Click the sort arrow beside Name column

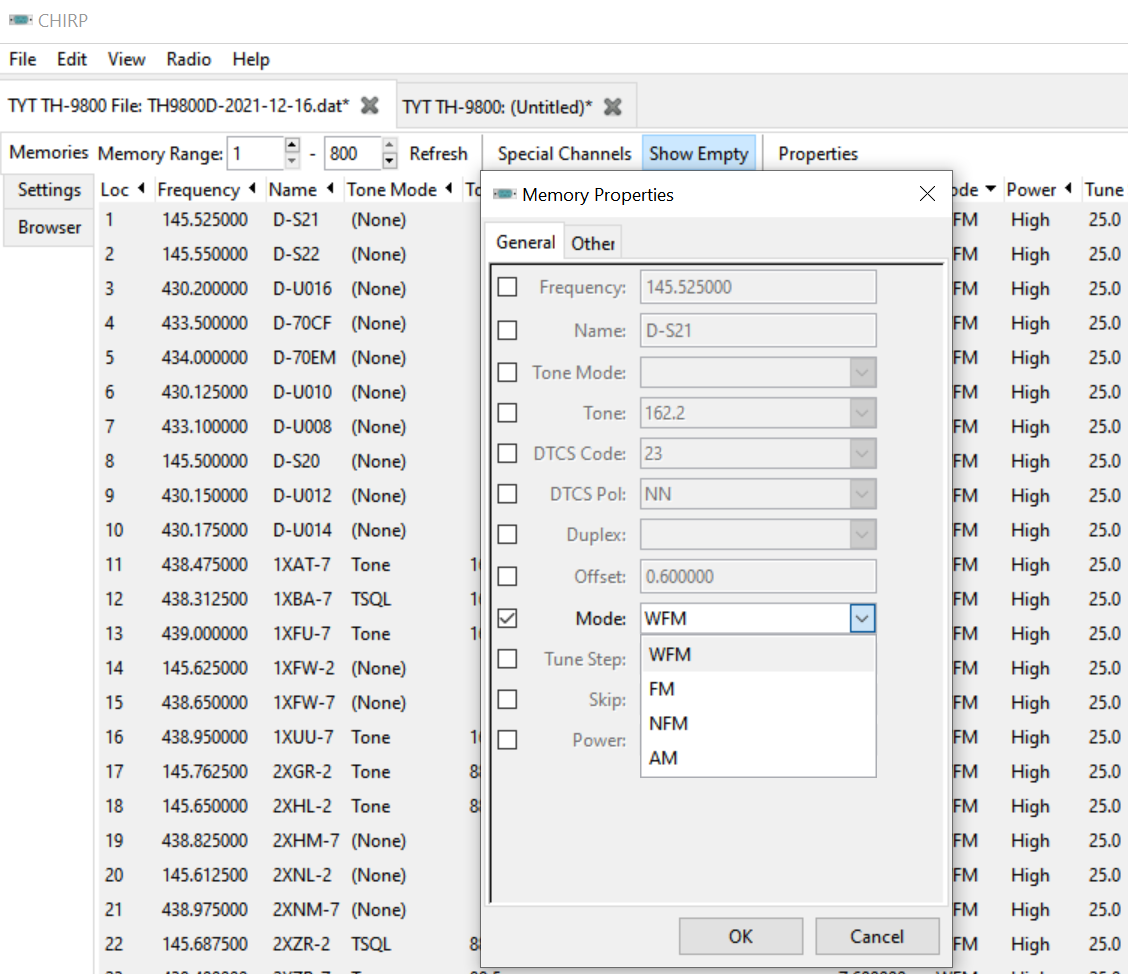pos(329,188)
